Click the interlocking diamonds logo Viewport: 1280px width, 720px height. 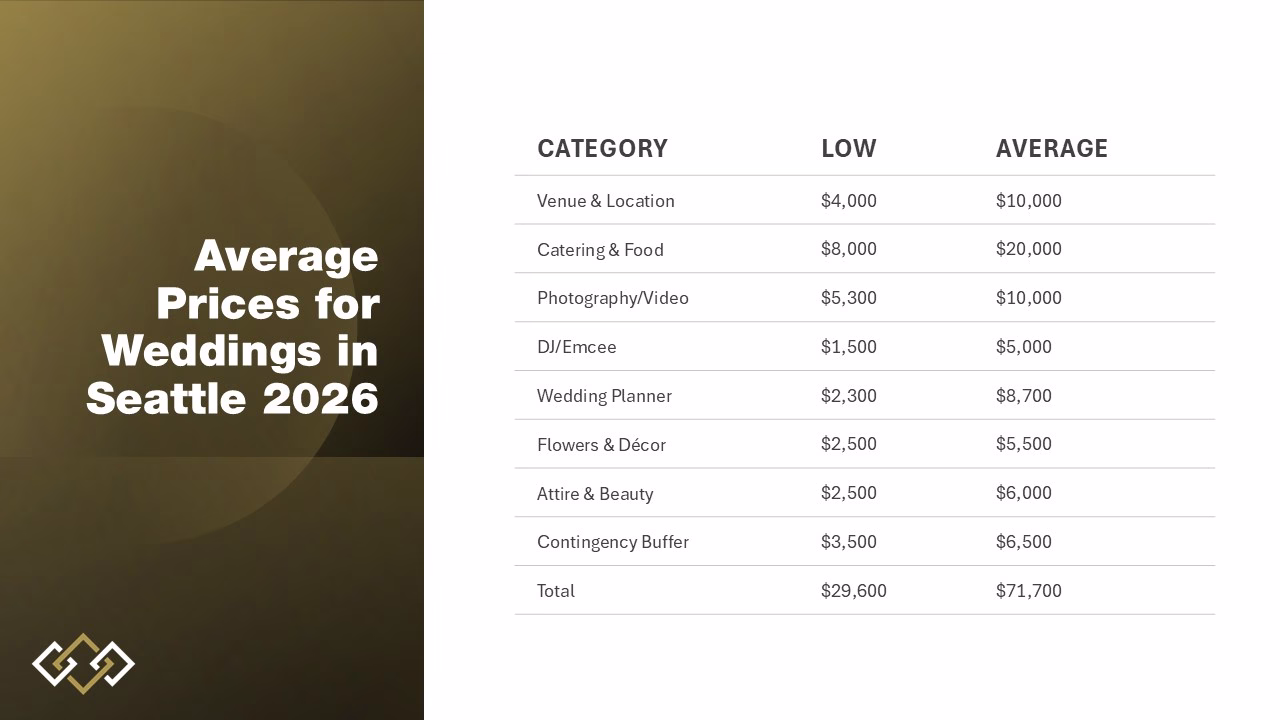pyautogui.click(x=83, y=663)
